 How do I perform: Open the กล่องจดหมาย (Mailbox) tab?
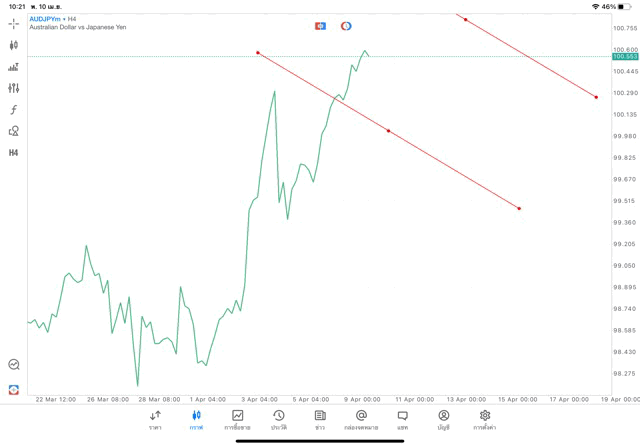tap(361, 420)
